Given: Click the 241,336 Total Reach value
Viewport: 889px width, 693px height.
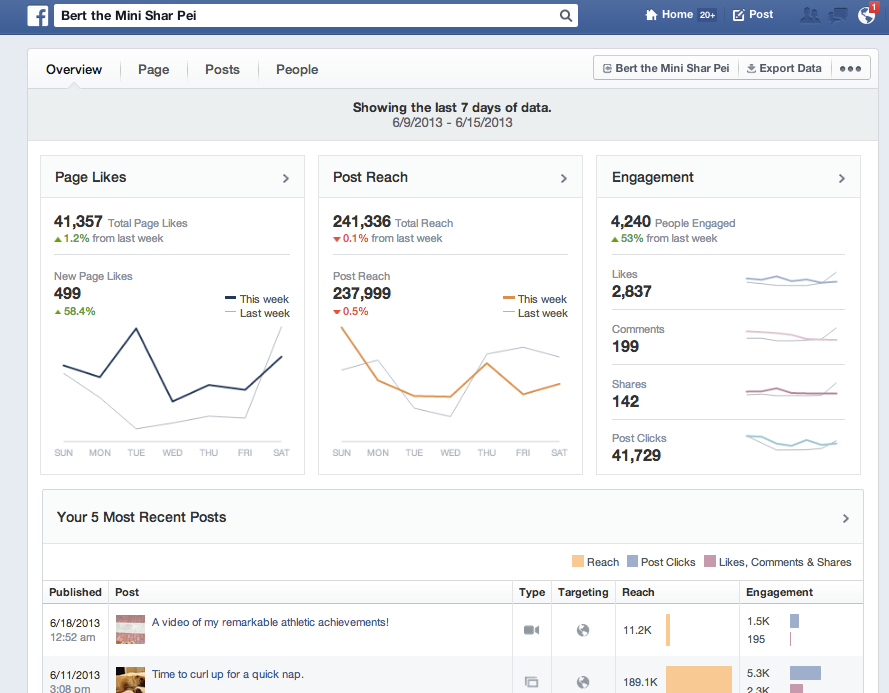Looking at the screenshot, I should (x=362, y=221).
